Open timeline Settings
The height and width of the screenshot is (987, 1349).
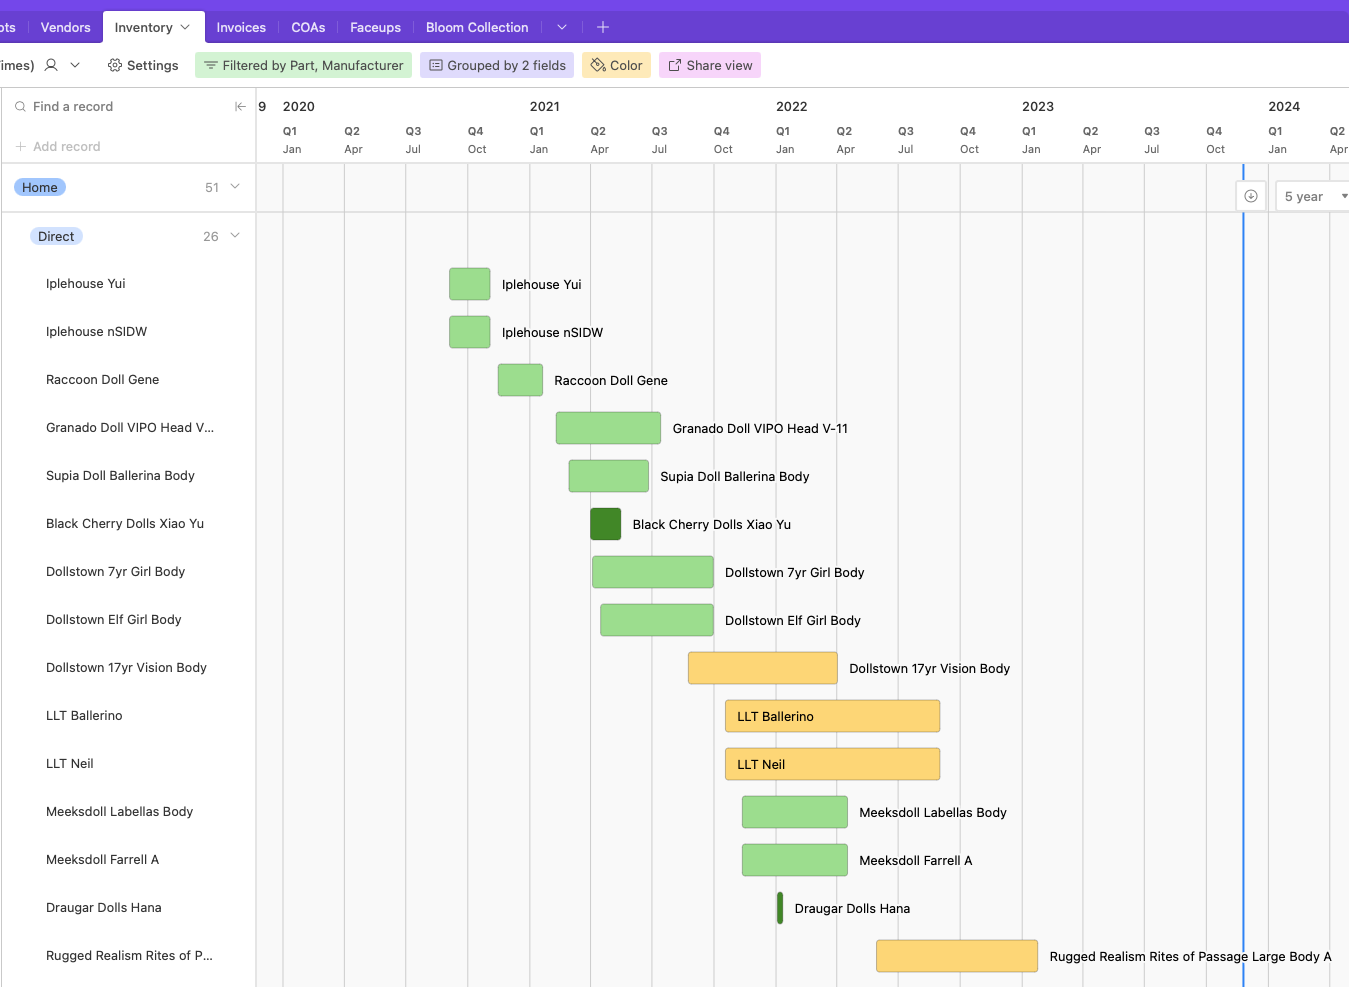click(143, 65)
